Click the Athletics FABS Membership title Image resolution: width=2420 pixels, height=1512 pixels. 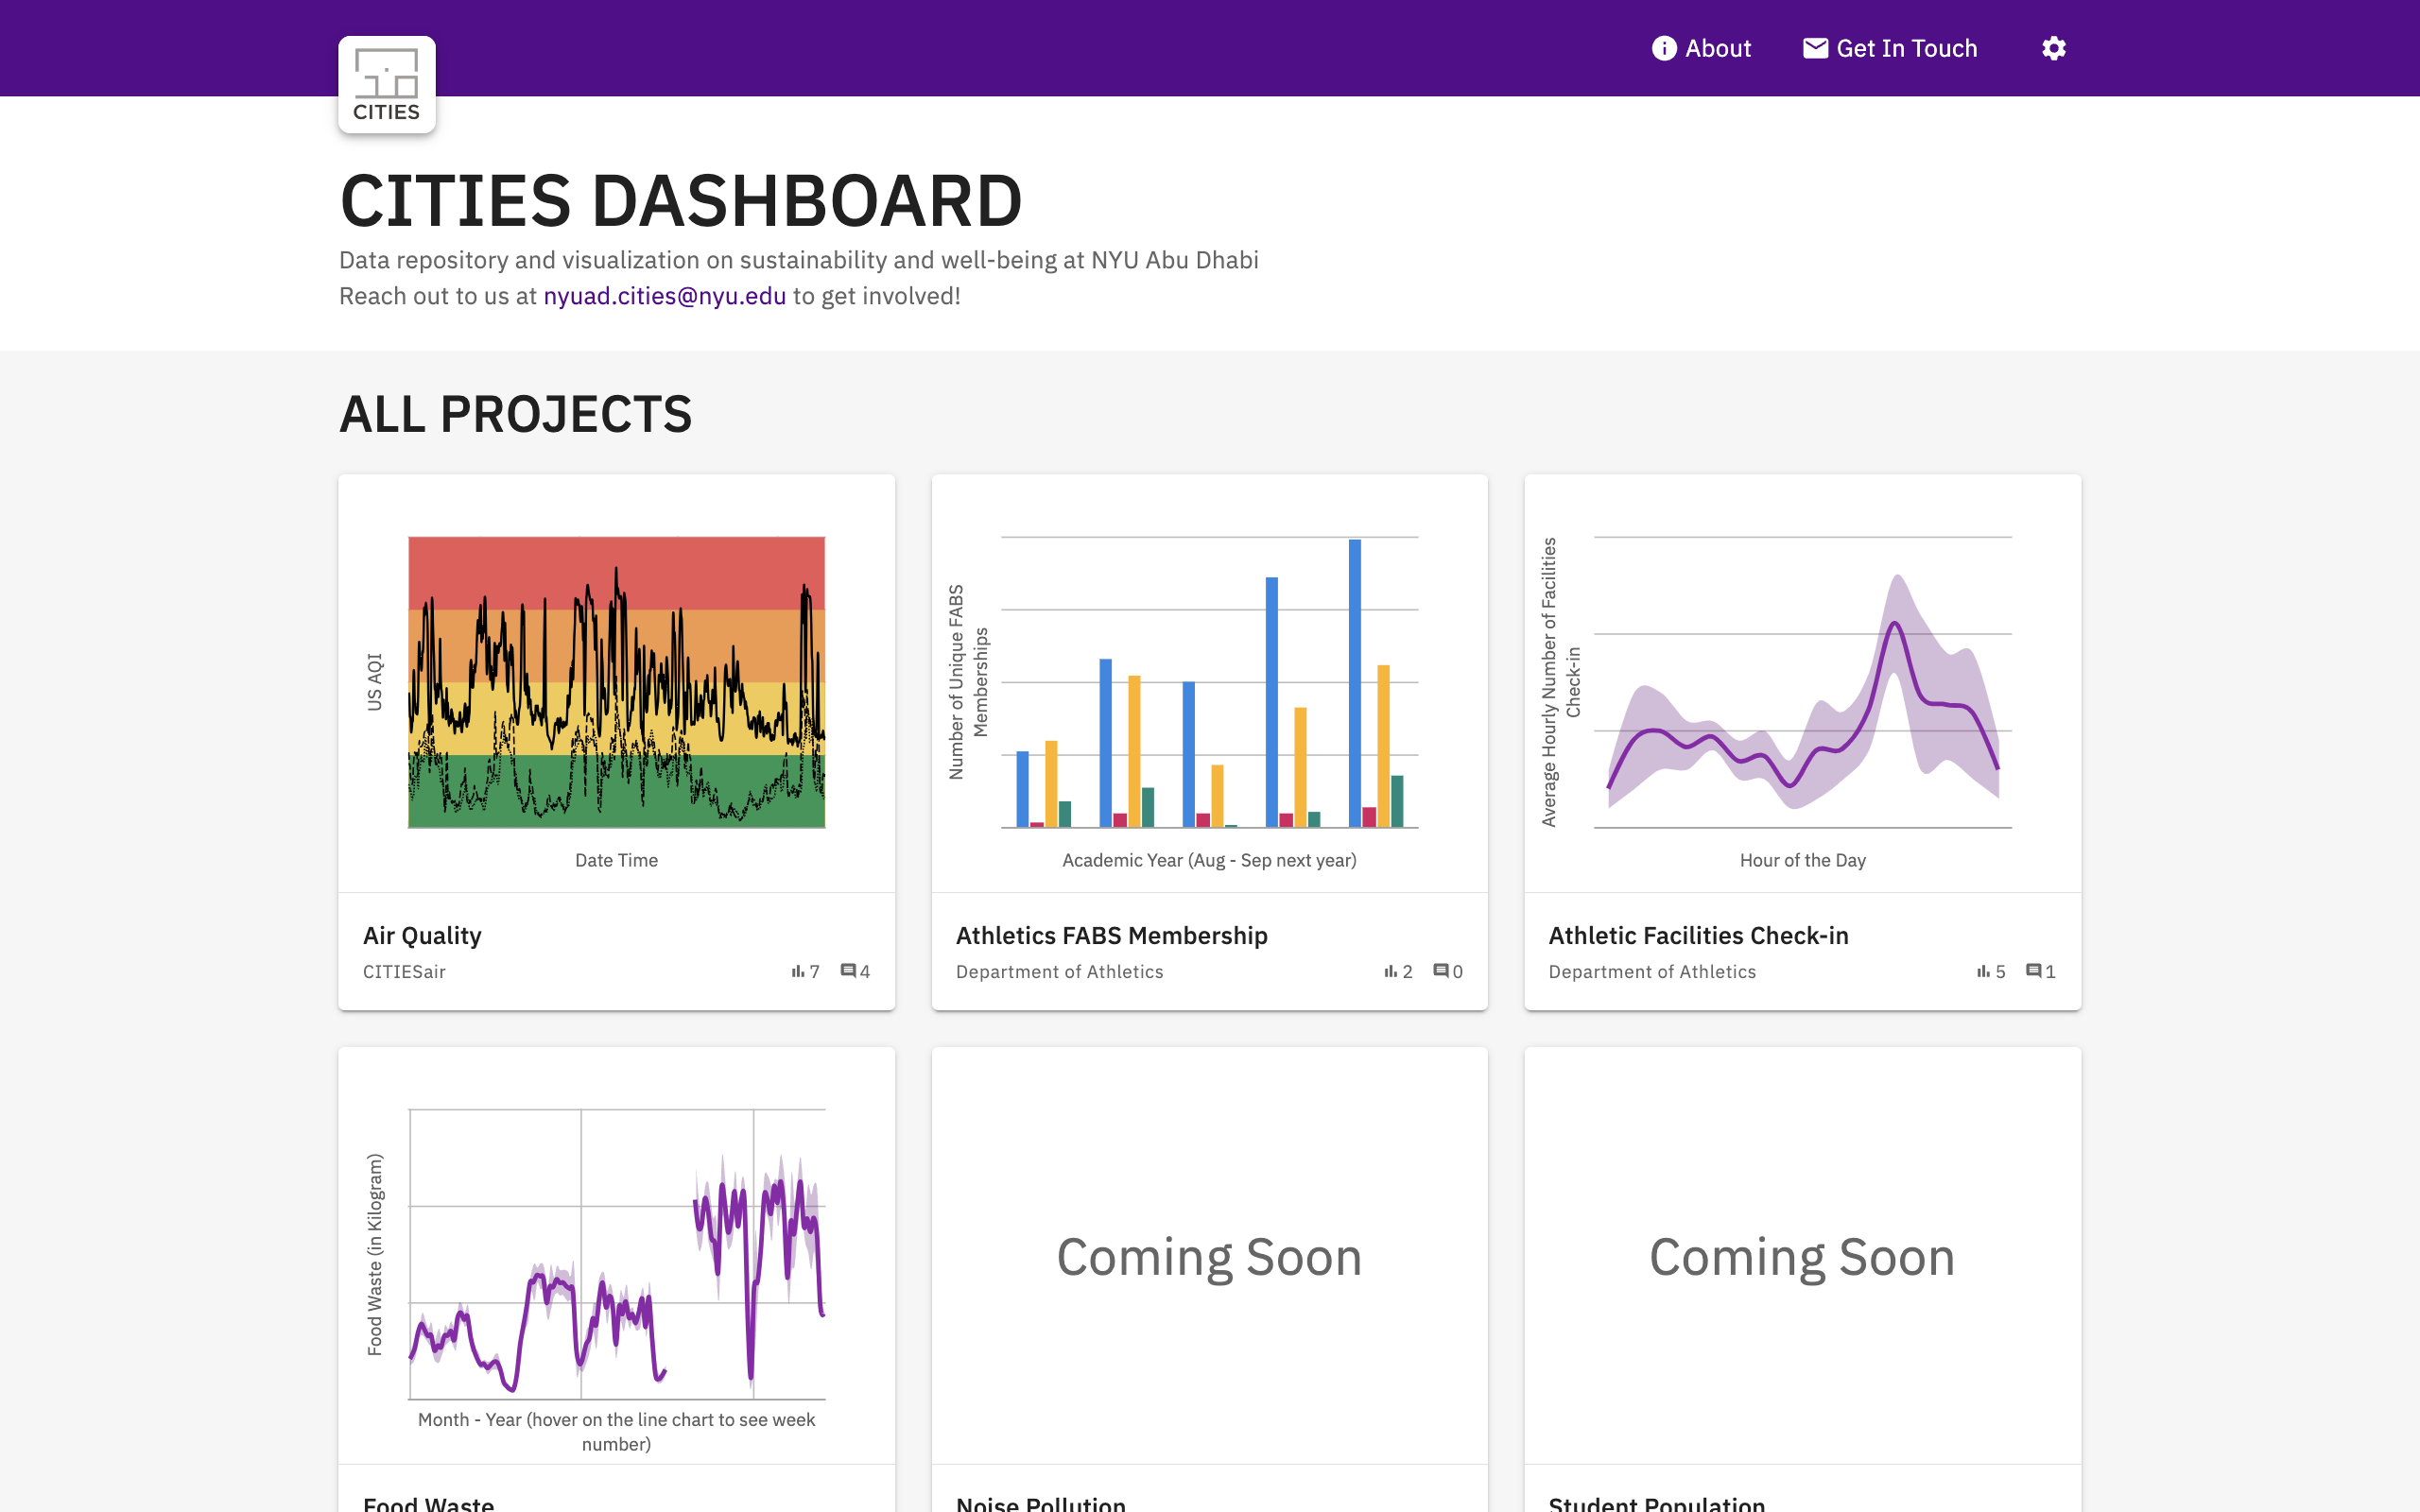point(1111,936)
